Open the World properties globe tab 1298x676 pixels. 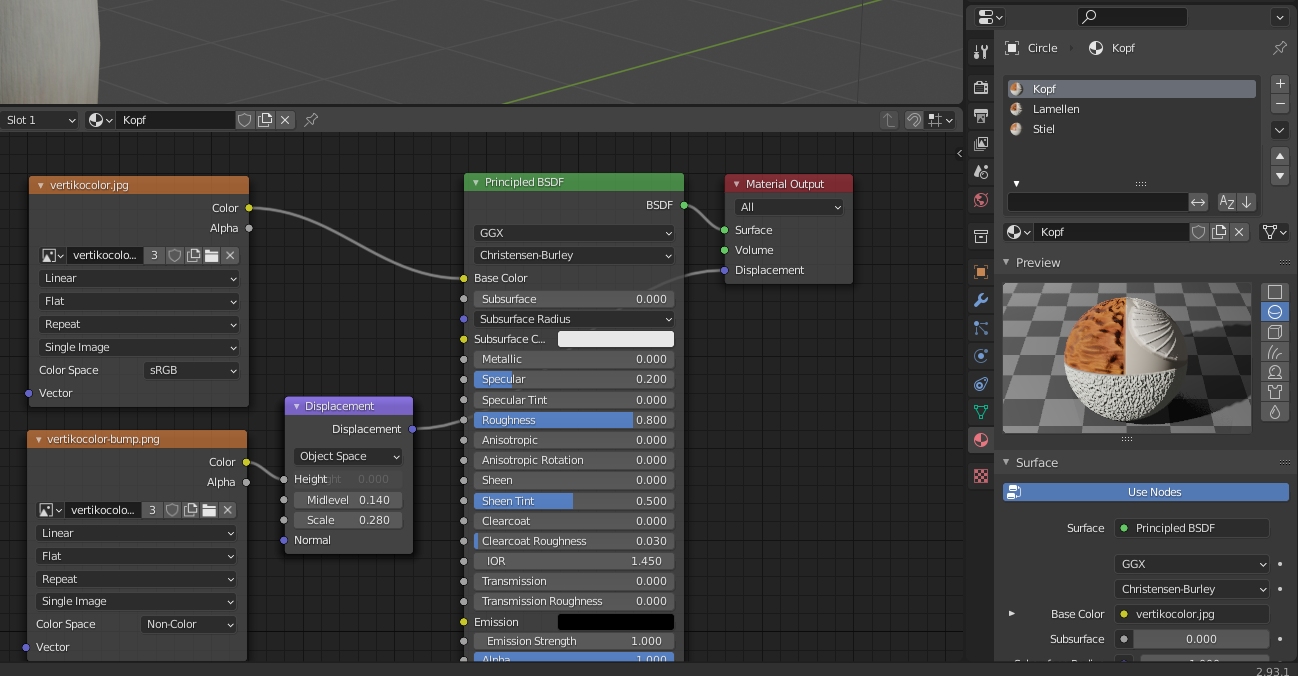coord(981,200)
